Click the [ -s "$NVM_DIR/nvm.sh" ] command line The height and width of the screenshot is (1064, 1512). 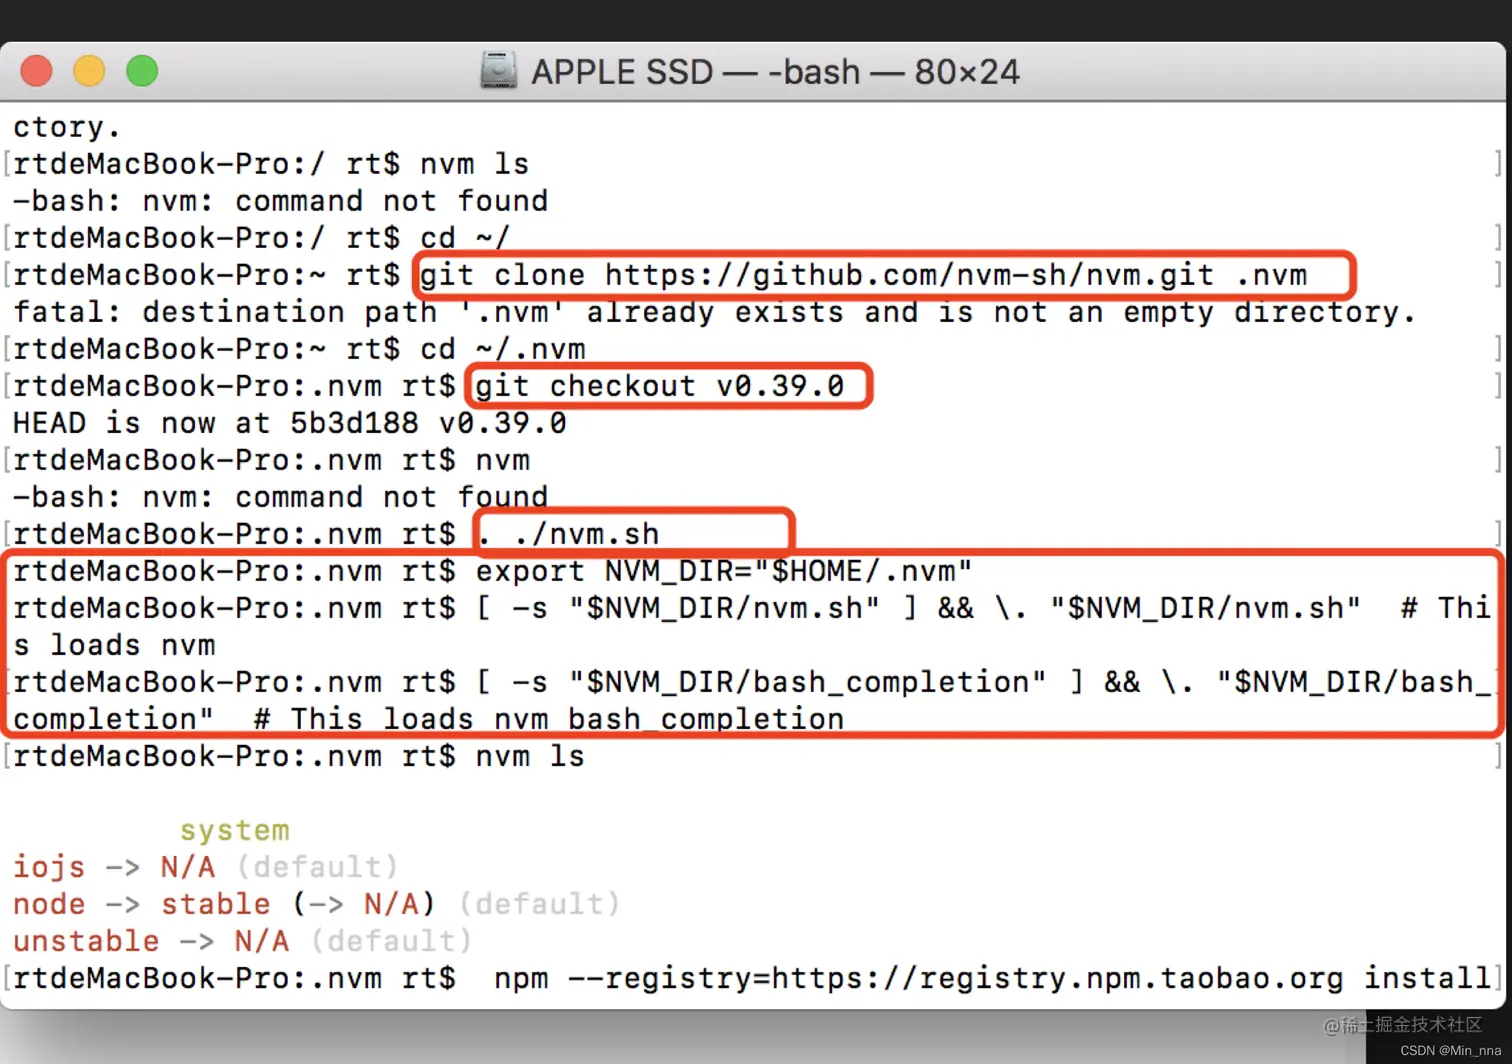tap(751, 608)
